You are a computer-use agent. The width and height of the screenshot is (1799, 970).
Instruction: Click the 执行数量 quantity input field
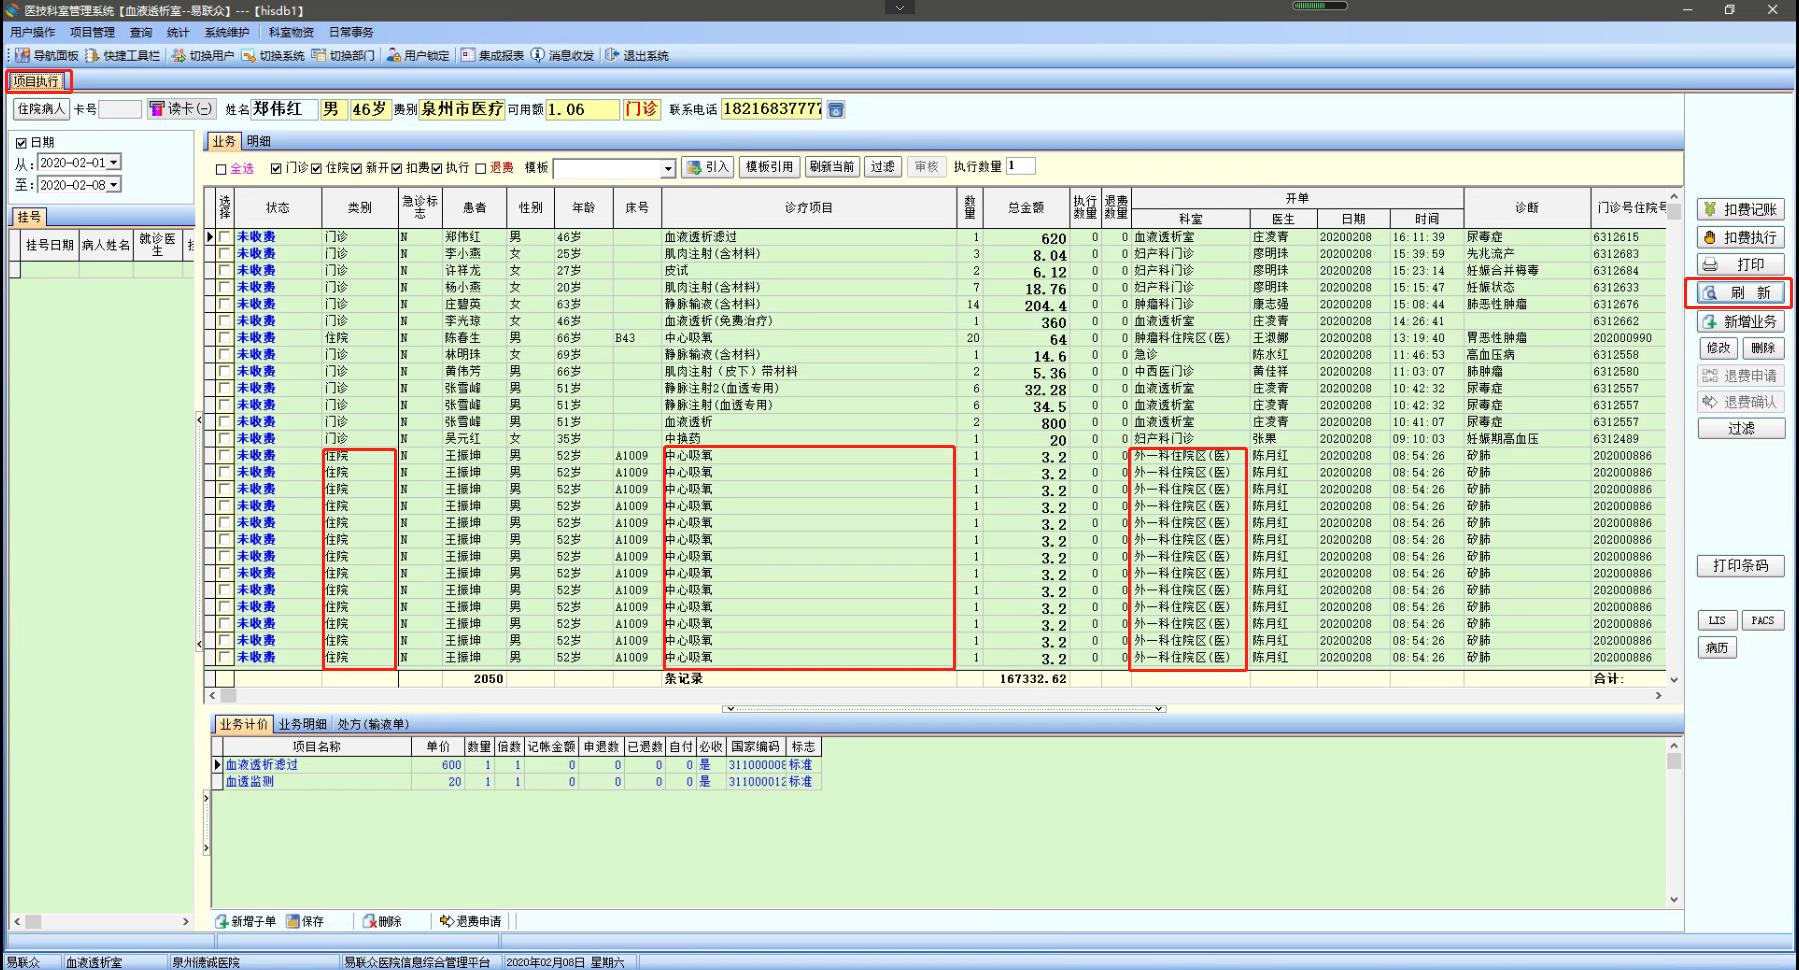[1020, 166]
